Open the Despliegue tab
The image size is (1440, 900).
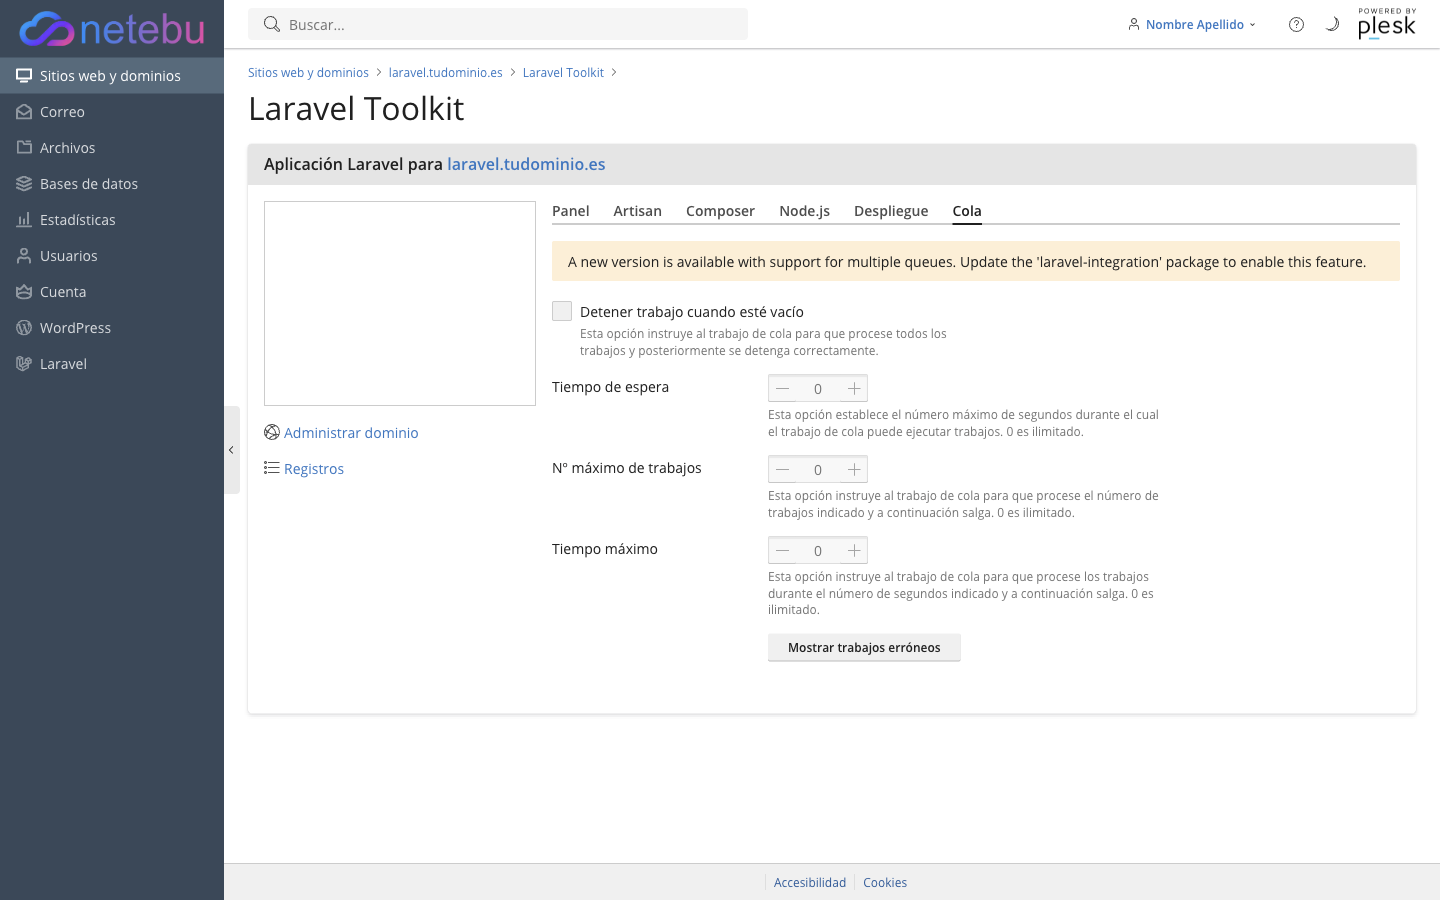point(891,211)
